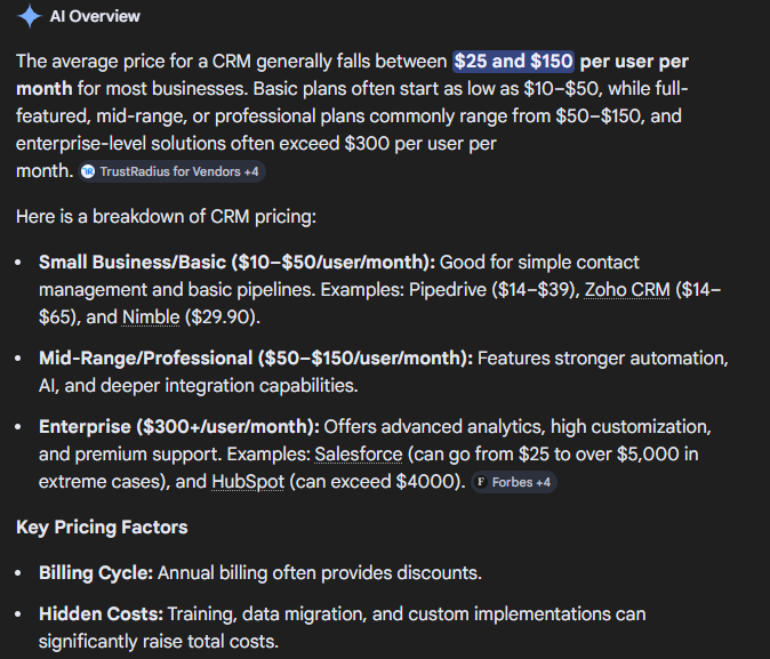Click the "Billing Cycle:" bold label
The height and width of the screenshot is (659, 770).
[x=96, y=574]
